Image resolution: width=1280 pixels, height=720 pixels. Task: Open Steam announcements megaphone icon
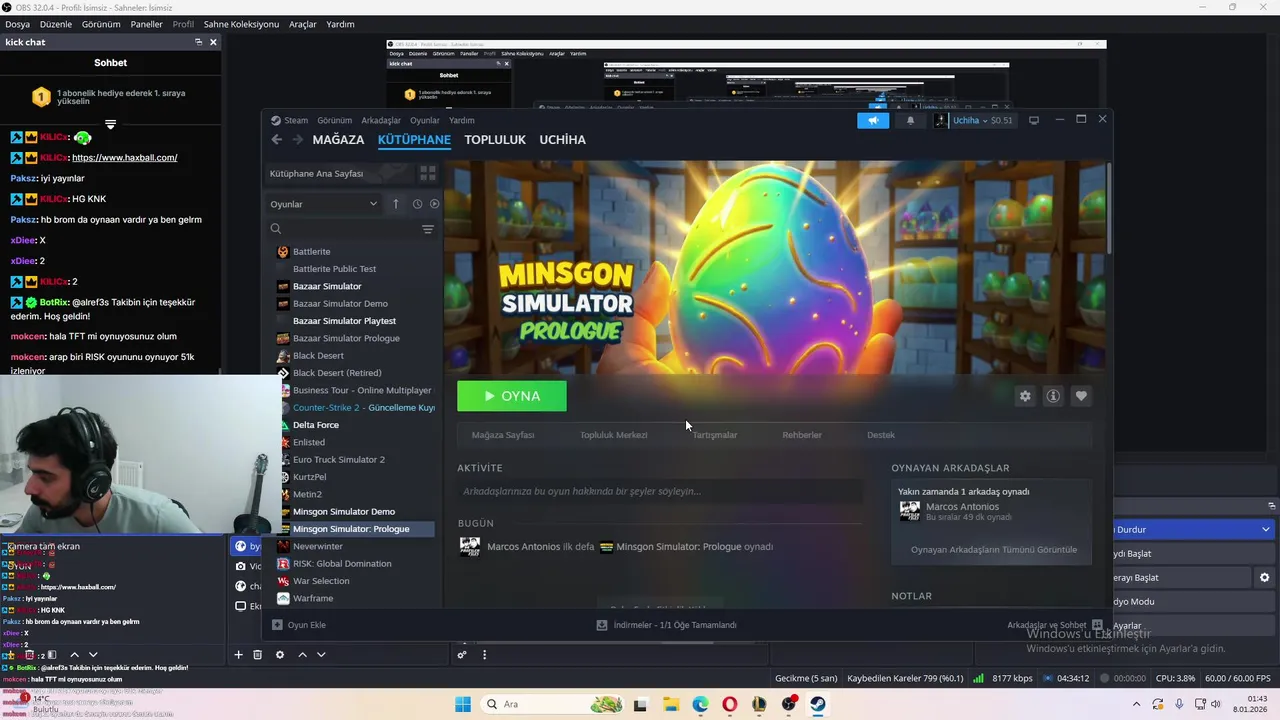[x=873, y=120]
